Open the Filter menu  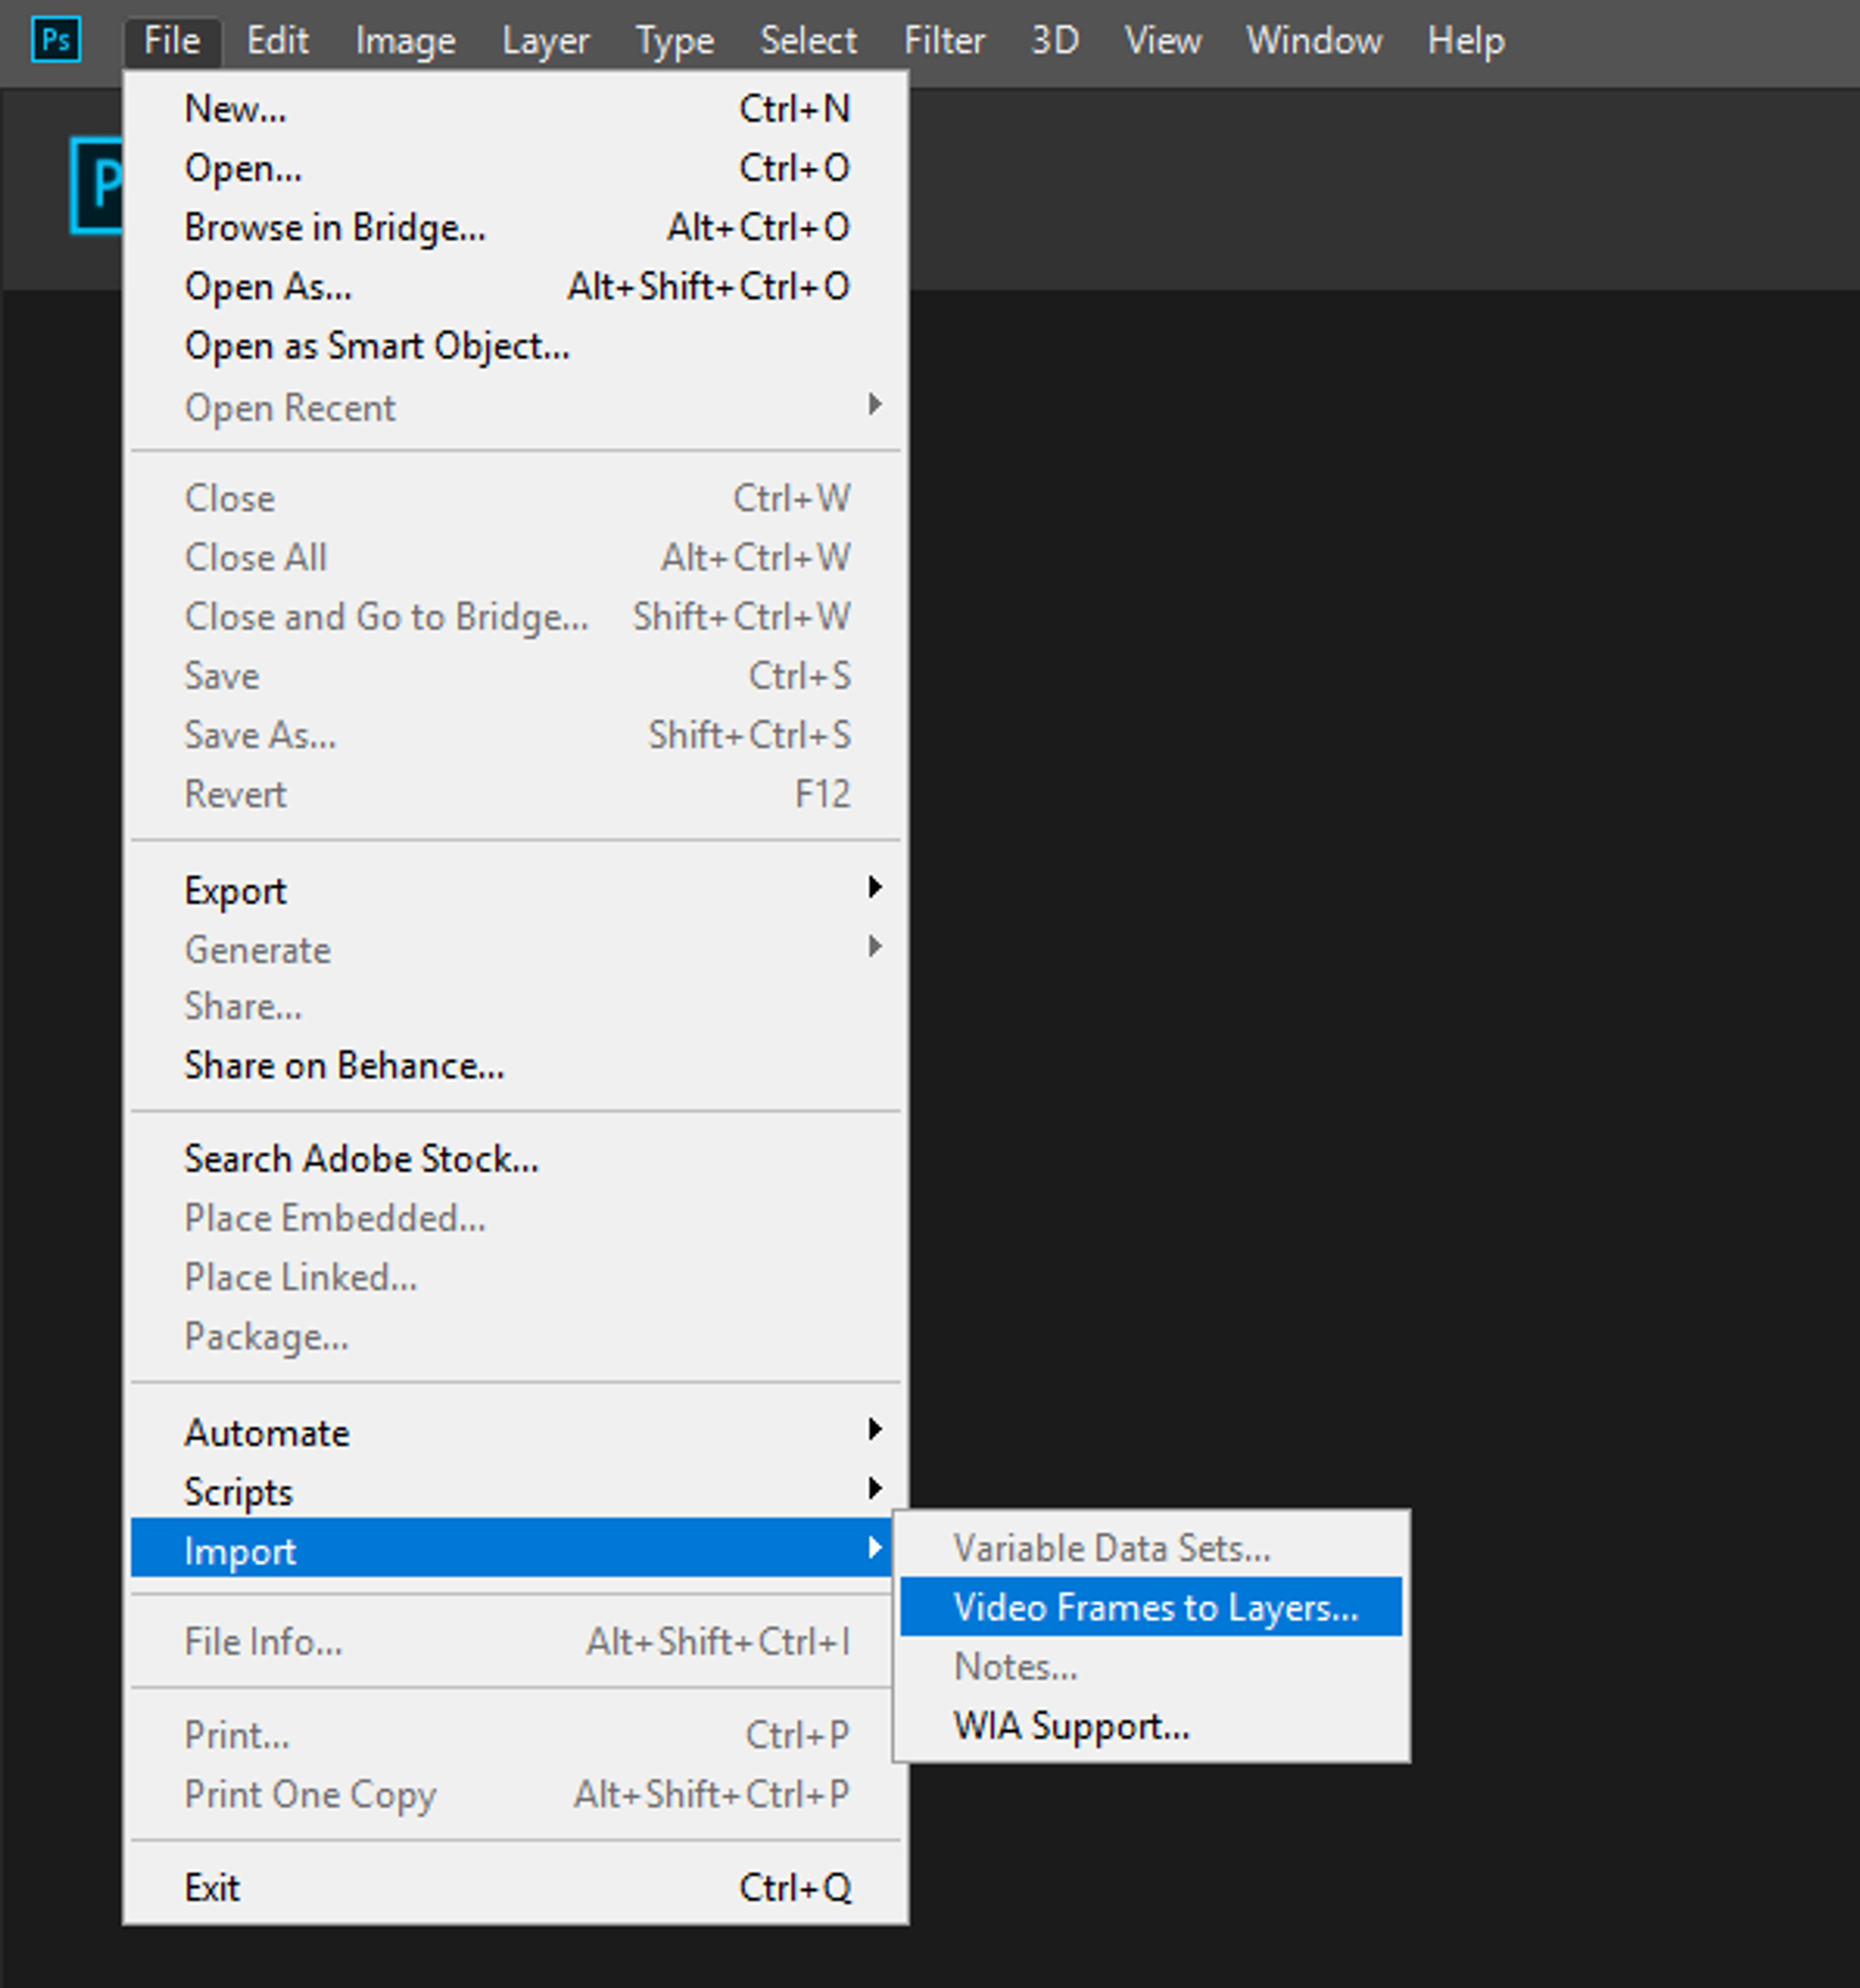pyautogui.click(x=944, y=41)
